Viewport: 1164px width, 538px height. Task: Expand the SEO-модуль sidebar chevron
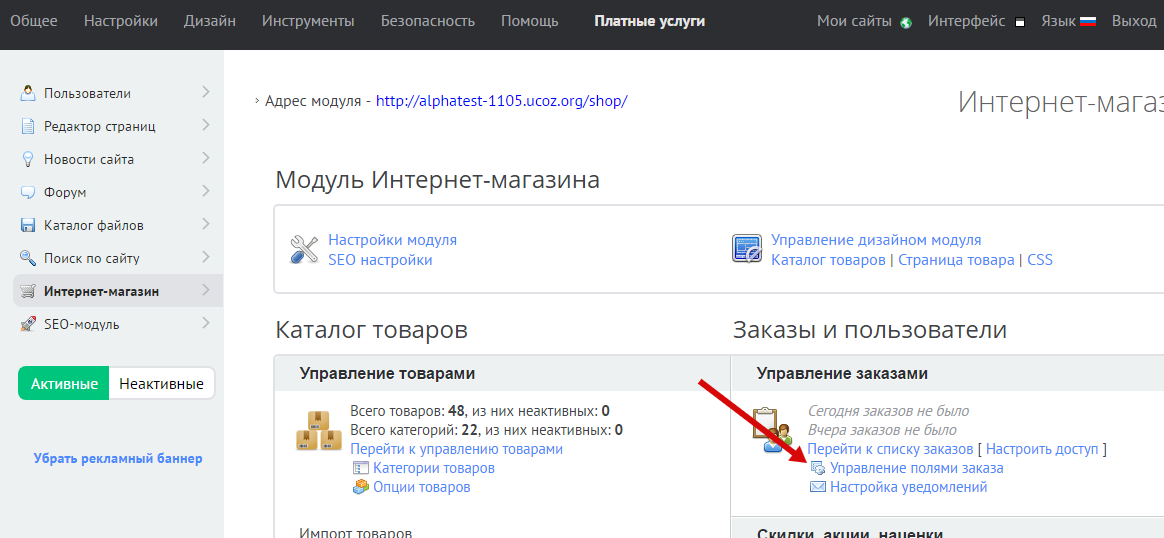[x=205, y=323]
